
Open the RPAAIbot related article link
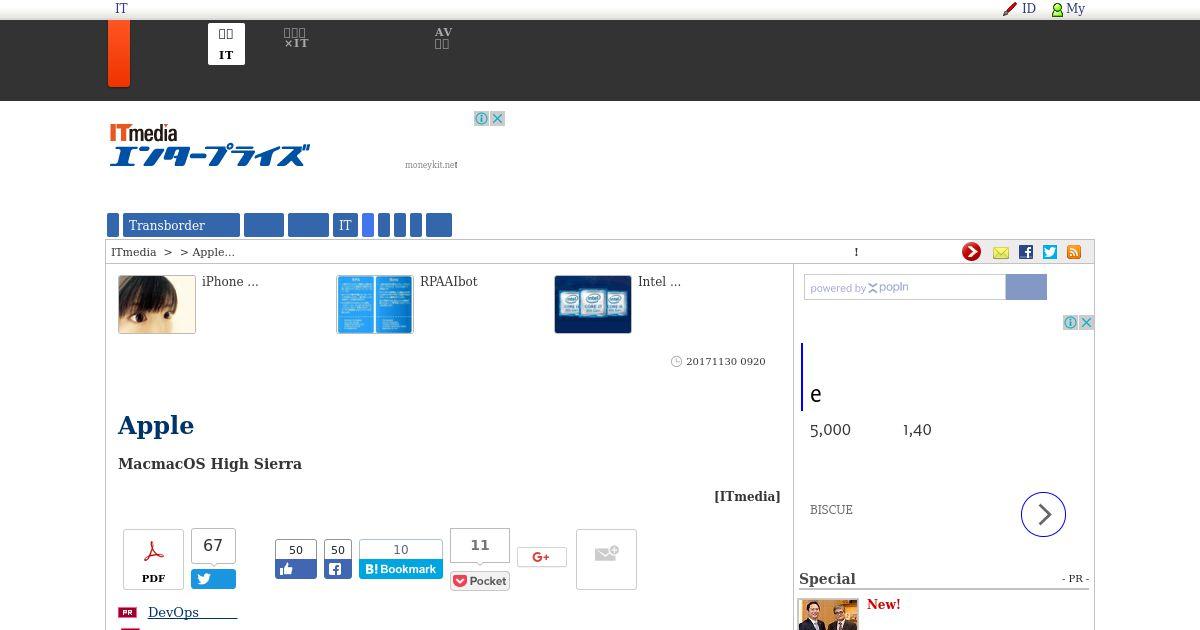click(x=449, y=282)
